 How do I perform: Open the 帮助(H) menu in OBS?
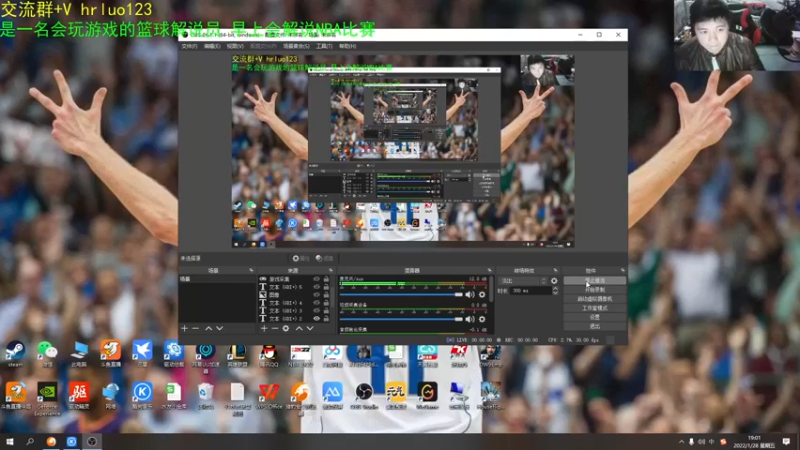tap(347, 46)
